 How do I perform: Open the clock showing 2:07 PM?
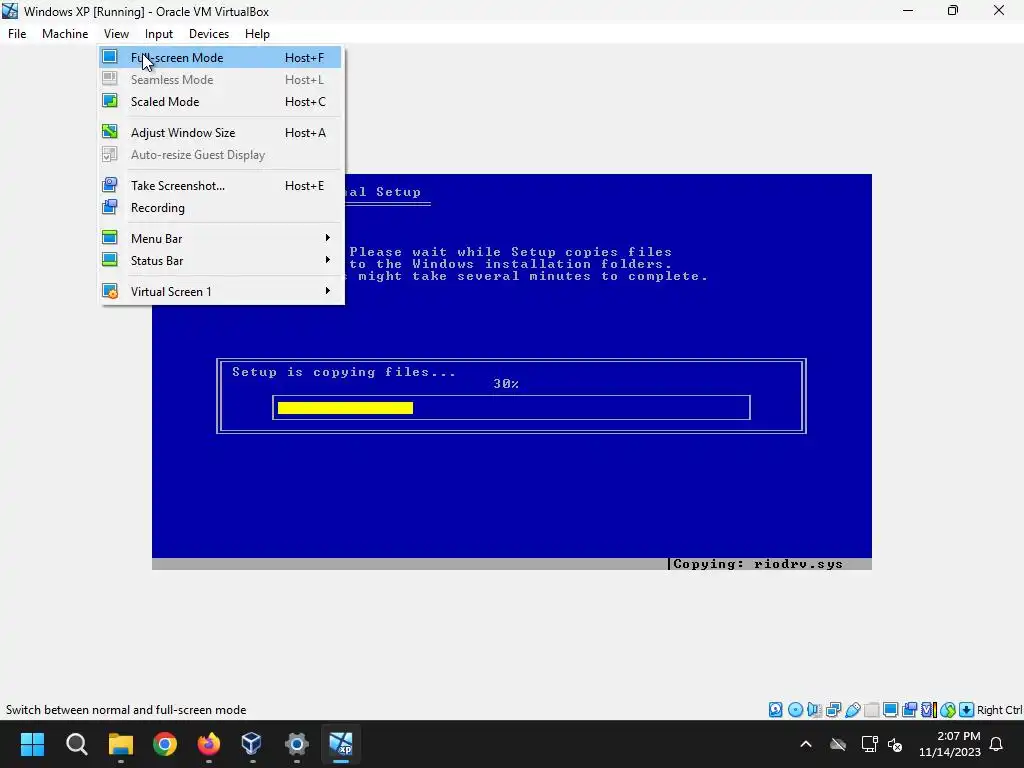(x=950, y=744)
